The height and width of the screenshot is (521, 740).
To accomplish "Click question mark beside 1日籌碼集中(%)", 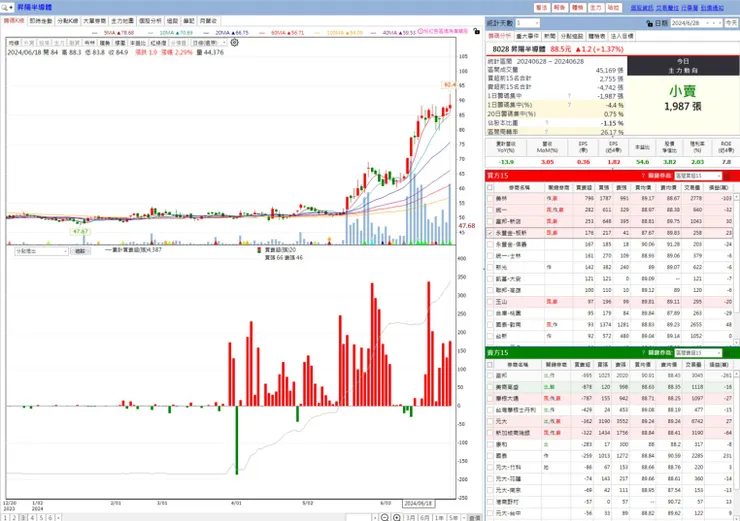I will [x=570, y=105].
